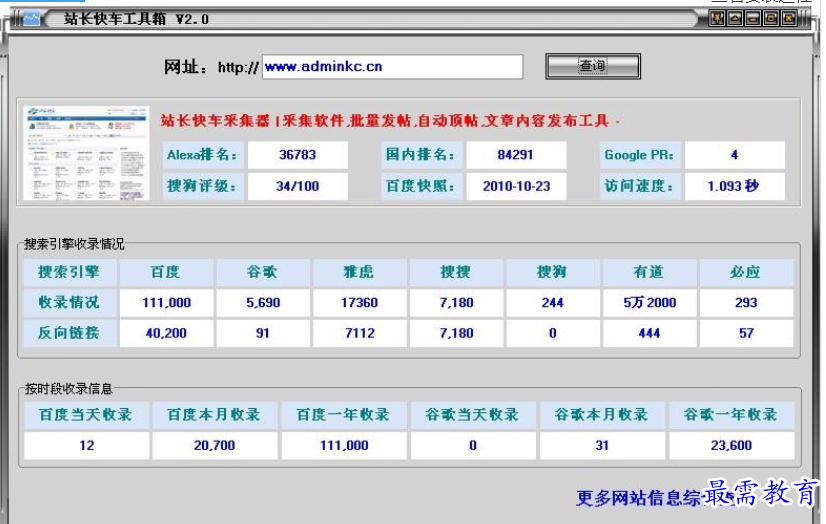
Task: Select 百度当天收录 value 12
Action: (x=86, y=446)
